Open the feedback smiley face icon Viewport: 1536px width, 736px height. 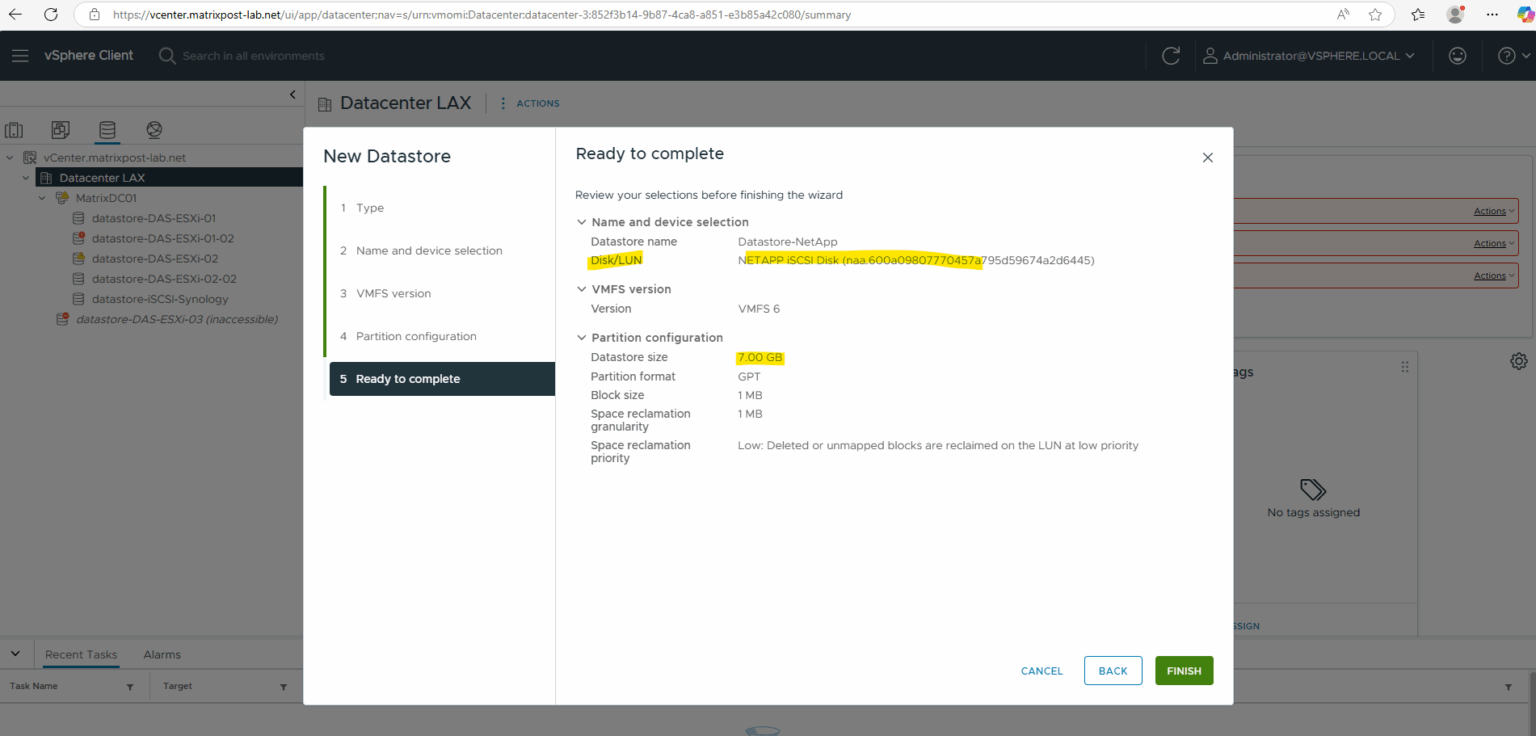(x=1457, y=55)
